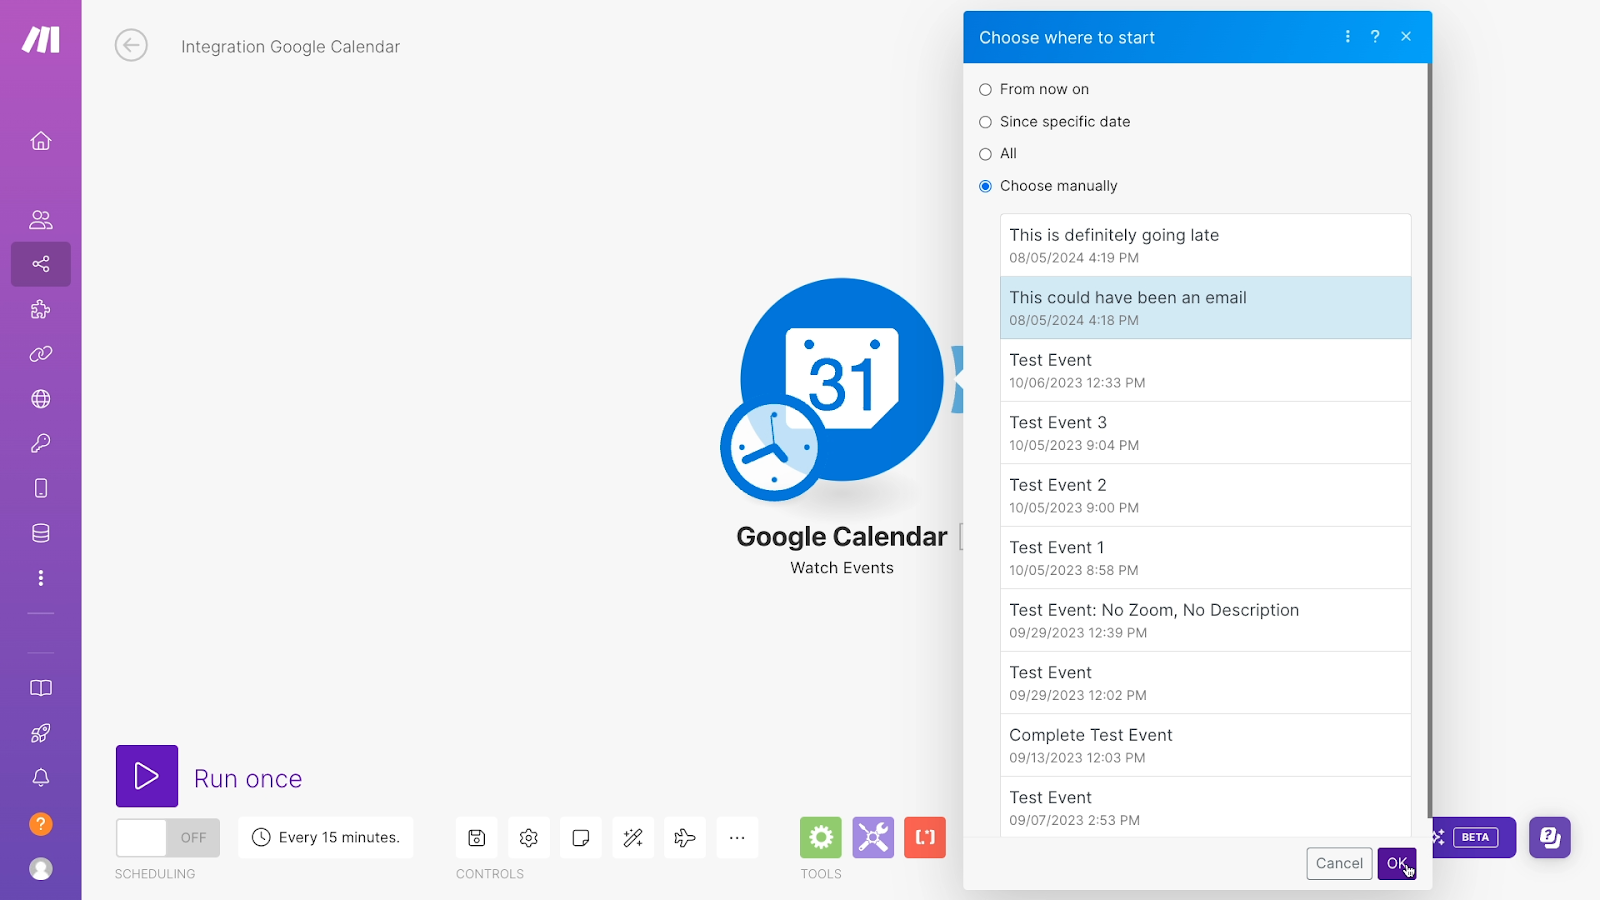Image resolution: width=1600 pixels, height=900 pixels.
Task: Toggle the scheduling OFF switch
Action: 168,838
